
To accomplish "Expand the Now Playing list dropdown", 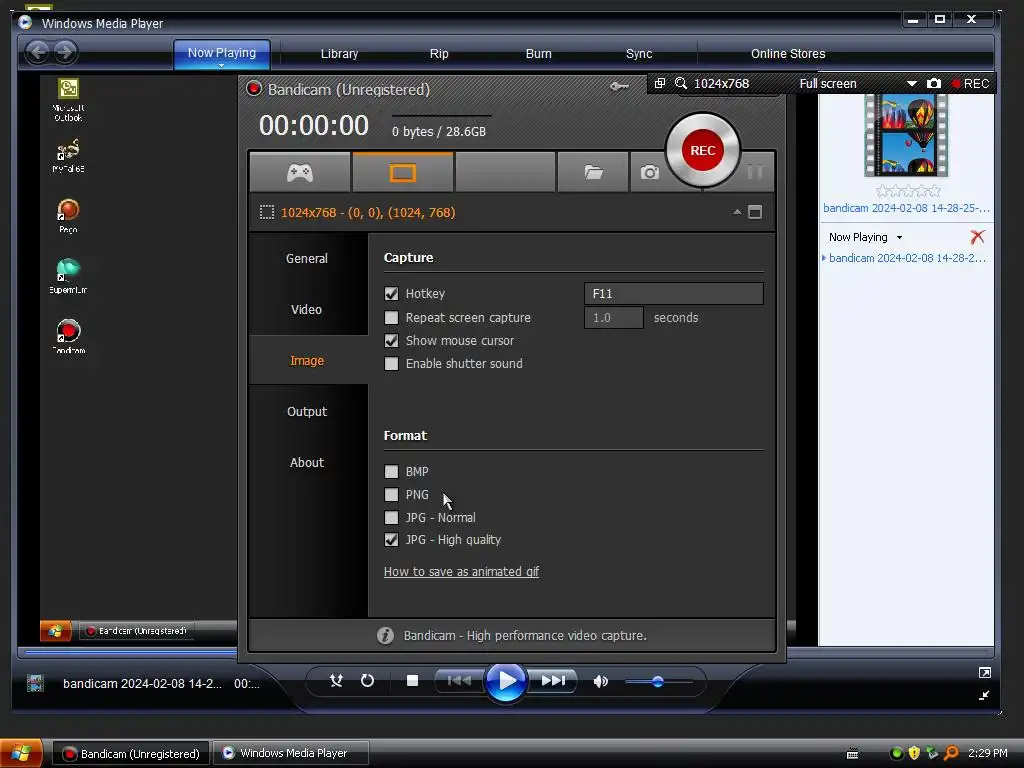I will 899,237.
